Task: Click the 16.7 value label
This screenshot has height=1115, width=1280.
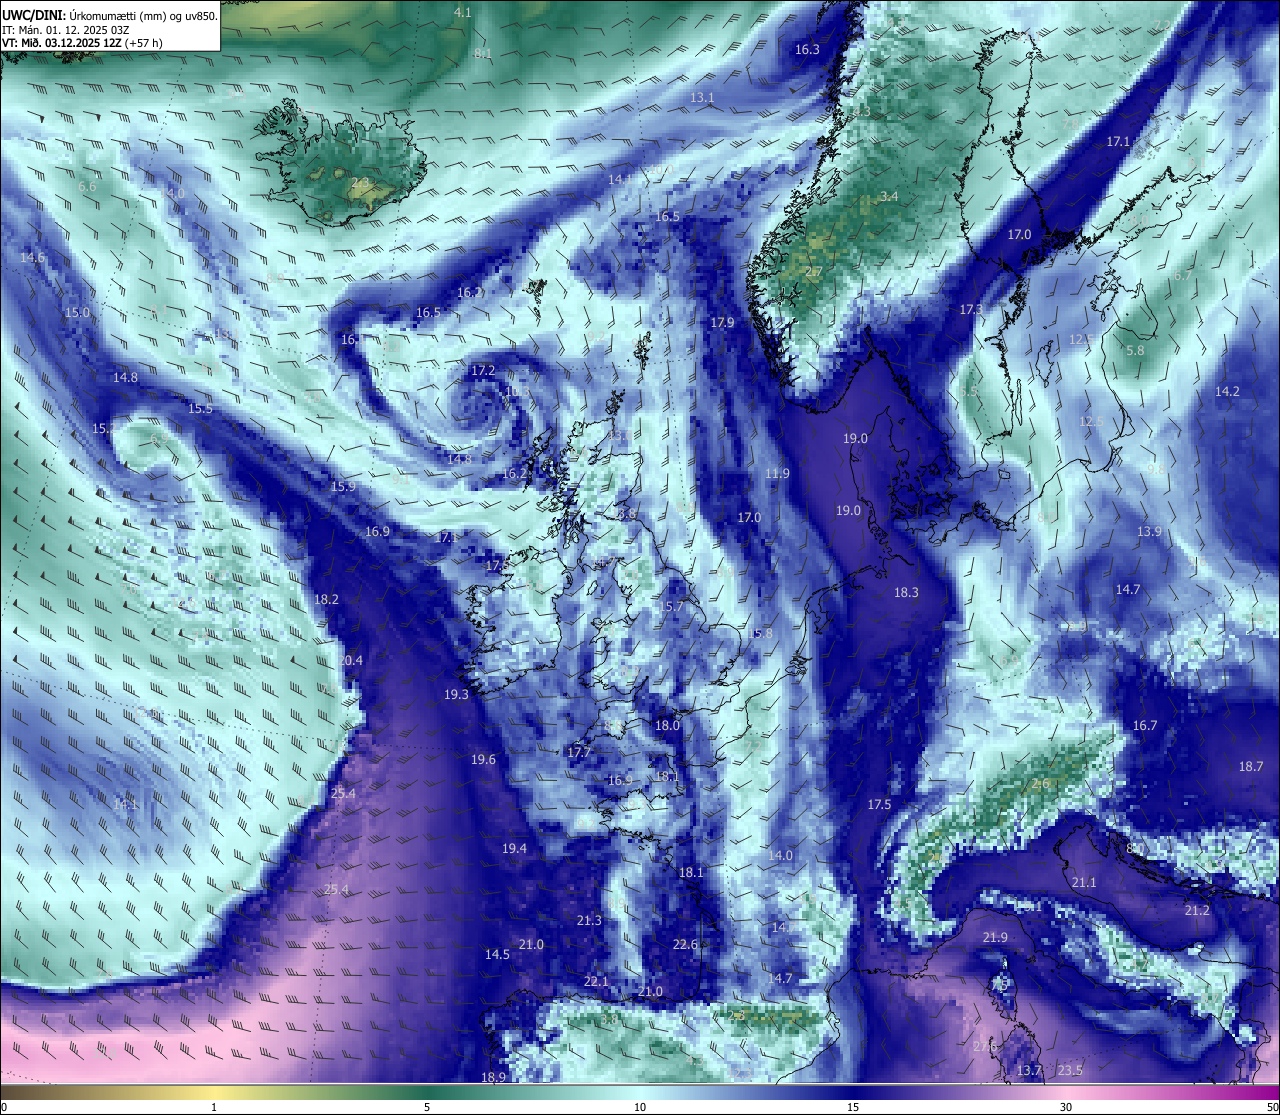Action: 1145,725
